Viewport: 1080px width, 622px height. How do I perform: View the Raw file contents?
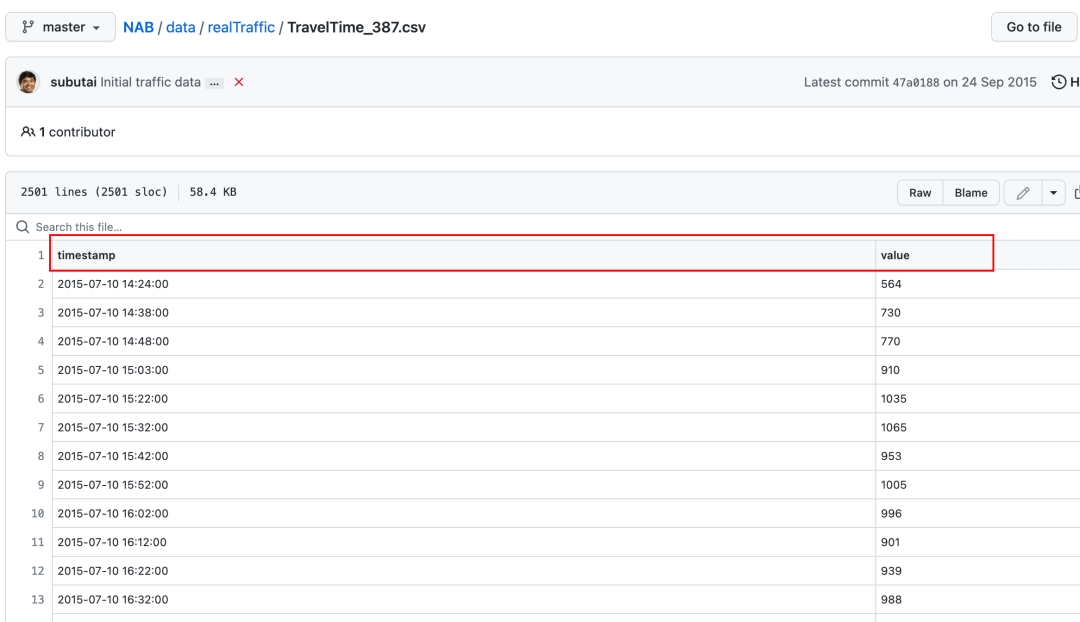[920, 193]
